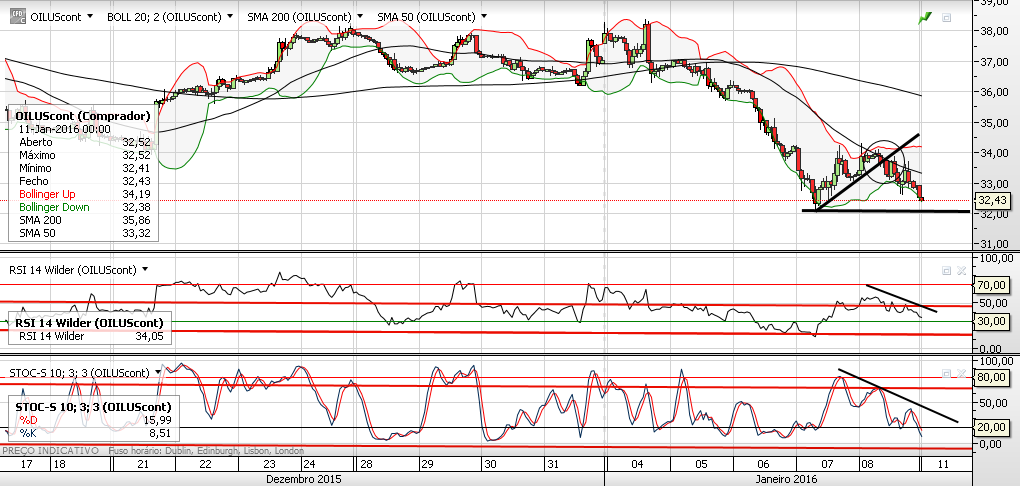Viewport: 1020px width, 486px height.
Task: Click the 20,00 stochastic level label
Action: (x=991, y=427)
